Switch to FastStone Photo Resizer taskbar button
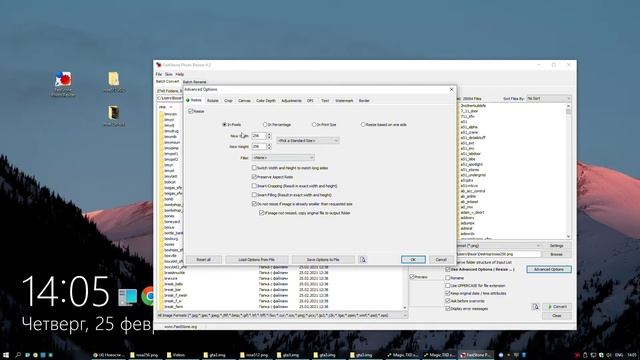The image size is (640, 360). 477,355
